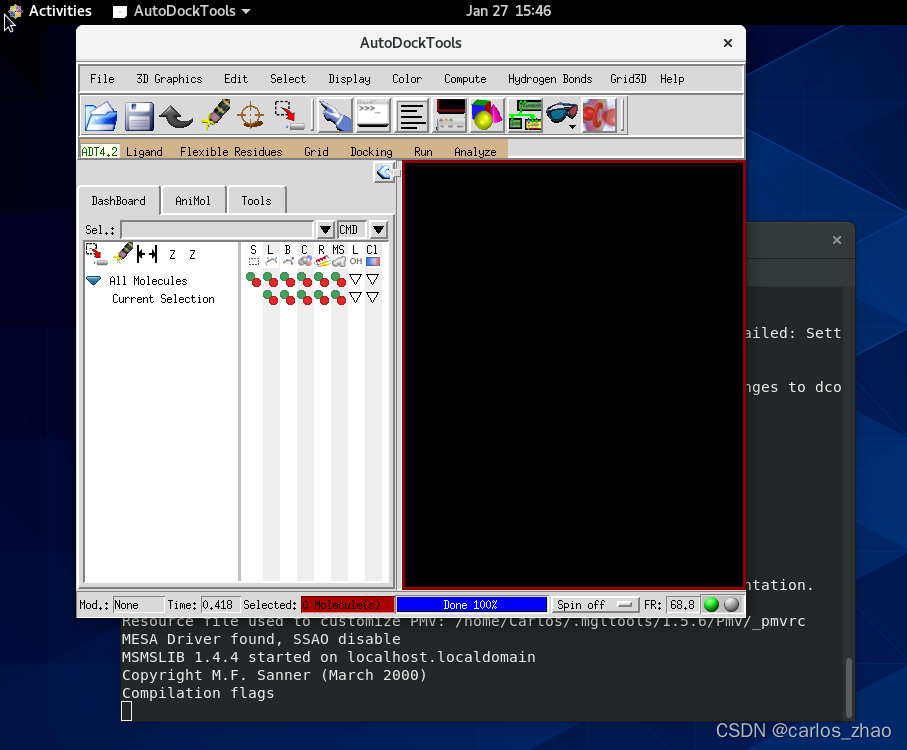This screenshot has width=907, height=750.
Task: Click the L OH labels column header
Action: [x=355, y=255]
